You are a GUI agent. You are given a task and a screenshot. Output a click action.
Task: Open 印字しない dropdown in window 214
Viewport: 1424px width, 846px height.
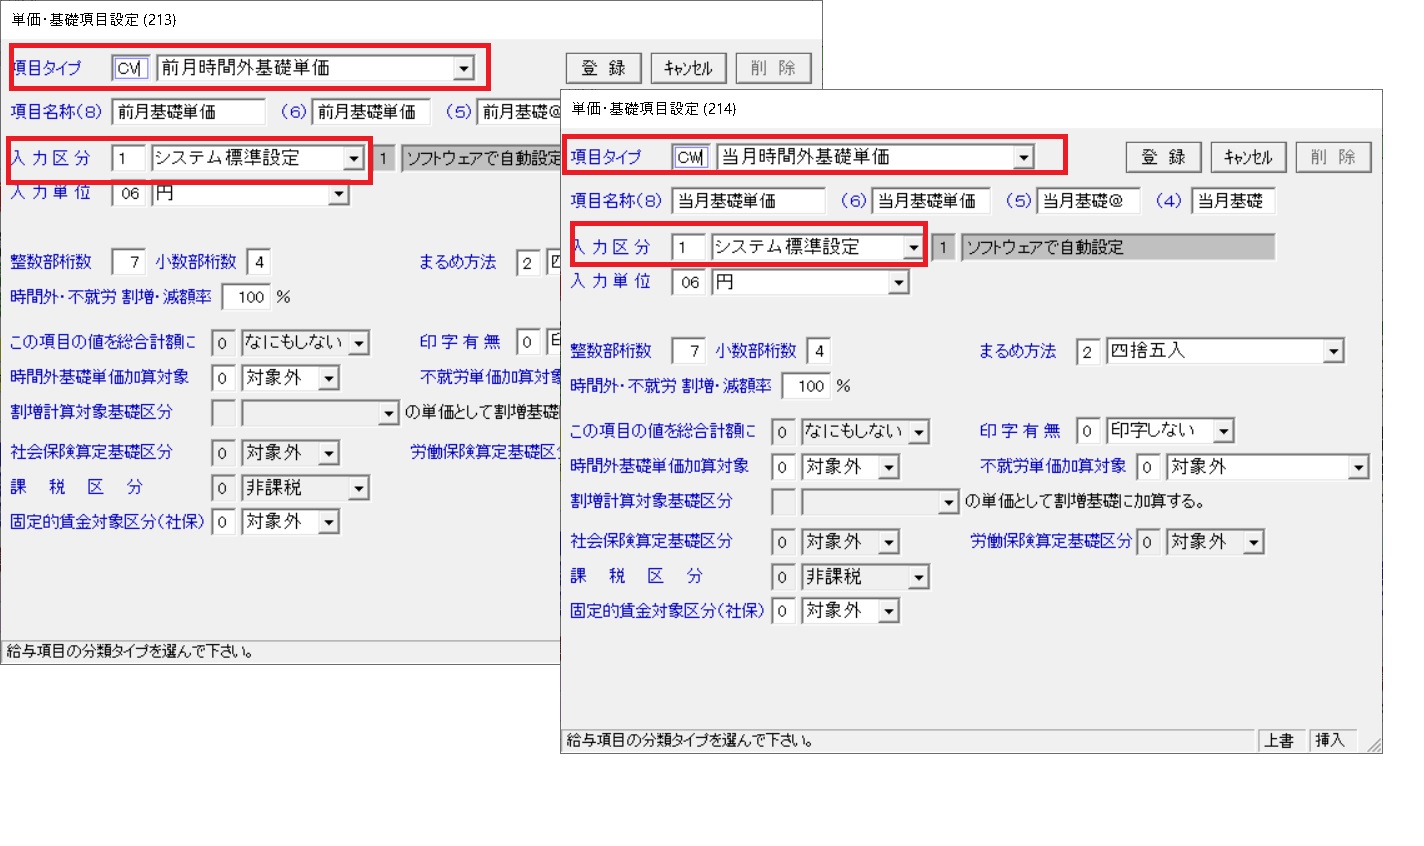click(x=1224, y=432)
